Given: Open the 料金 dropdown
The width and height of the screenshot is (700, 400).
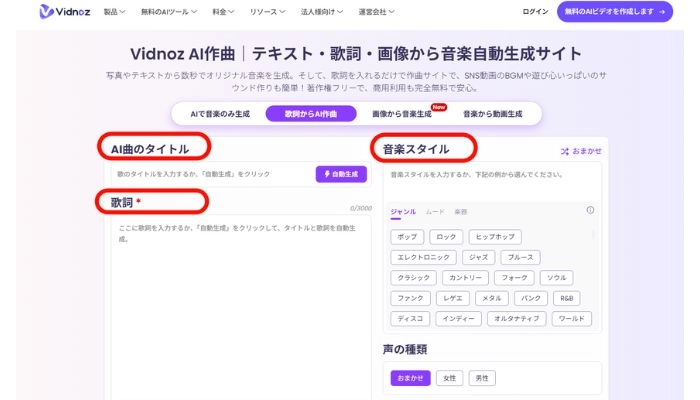Looking at the screenshot, I should tap(223, 12).
